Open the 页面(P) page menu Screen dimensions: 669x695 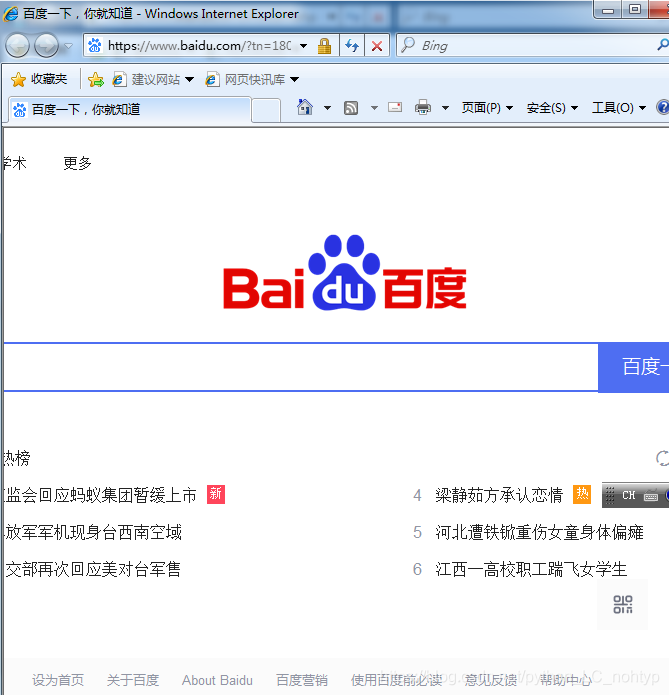pos(487,108)
